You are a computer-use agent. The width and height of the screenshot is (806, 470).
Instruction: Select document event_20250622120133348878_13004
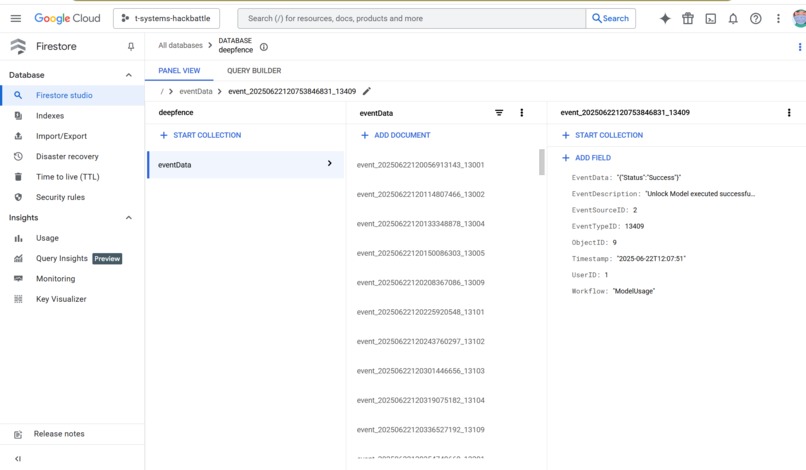[x=420, y=224]
